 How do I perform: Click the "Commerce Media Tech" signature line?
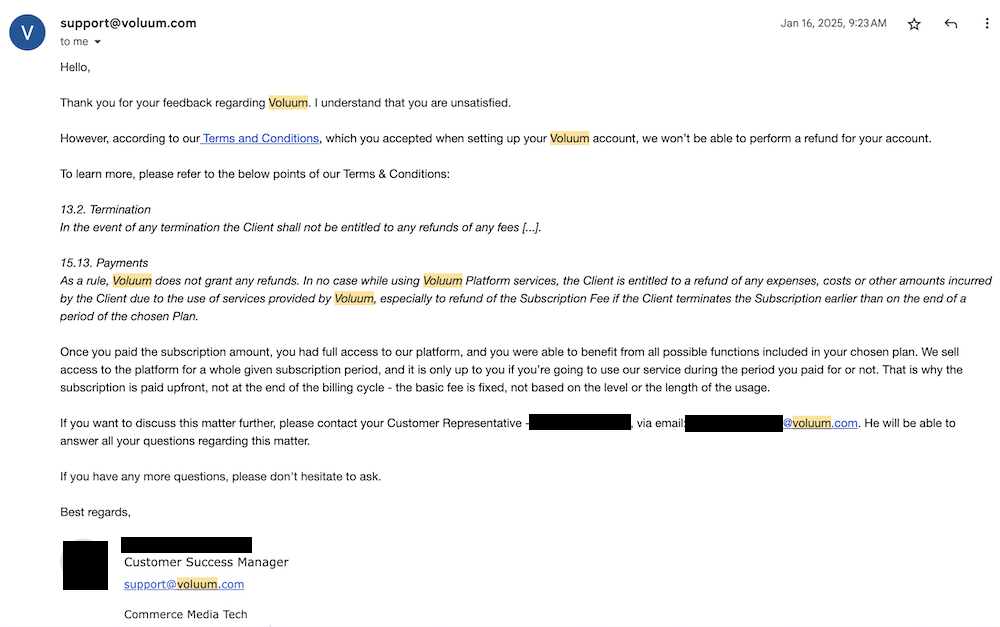click(x=185, y=614)
